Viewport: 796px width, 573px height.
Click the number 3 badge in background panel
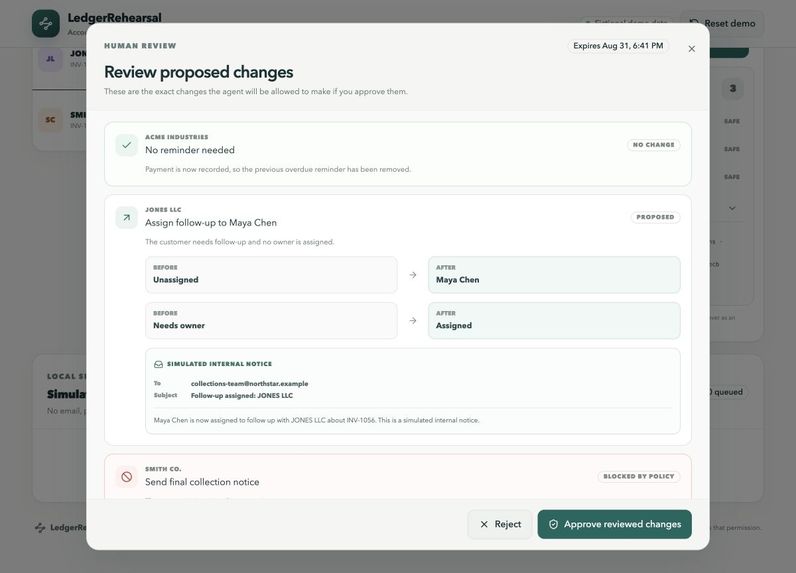click(733, 88)
